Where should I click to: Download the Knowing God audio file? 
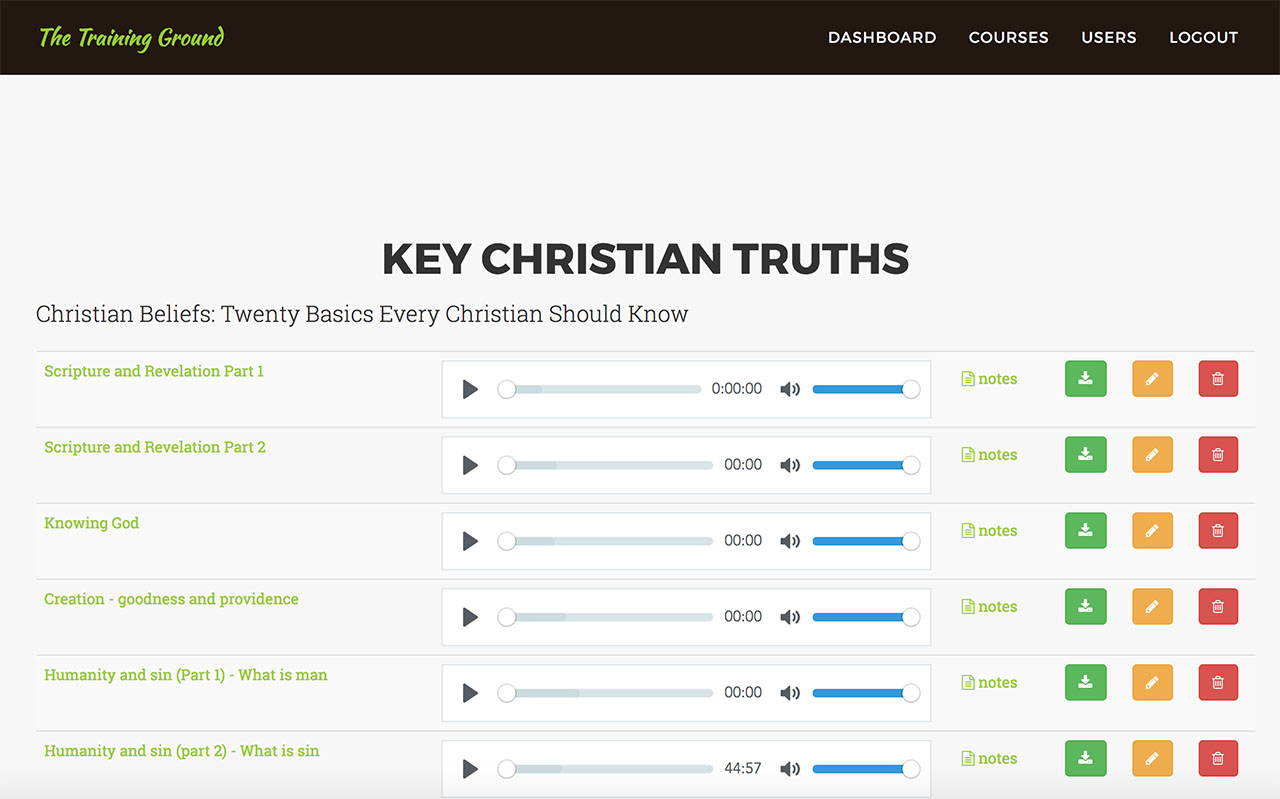[x=1085, y=531]
